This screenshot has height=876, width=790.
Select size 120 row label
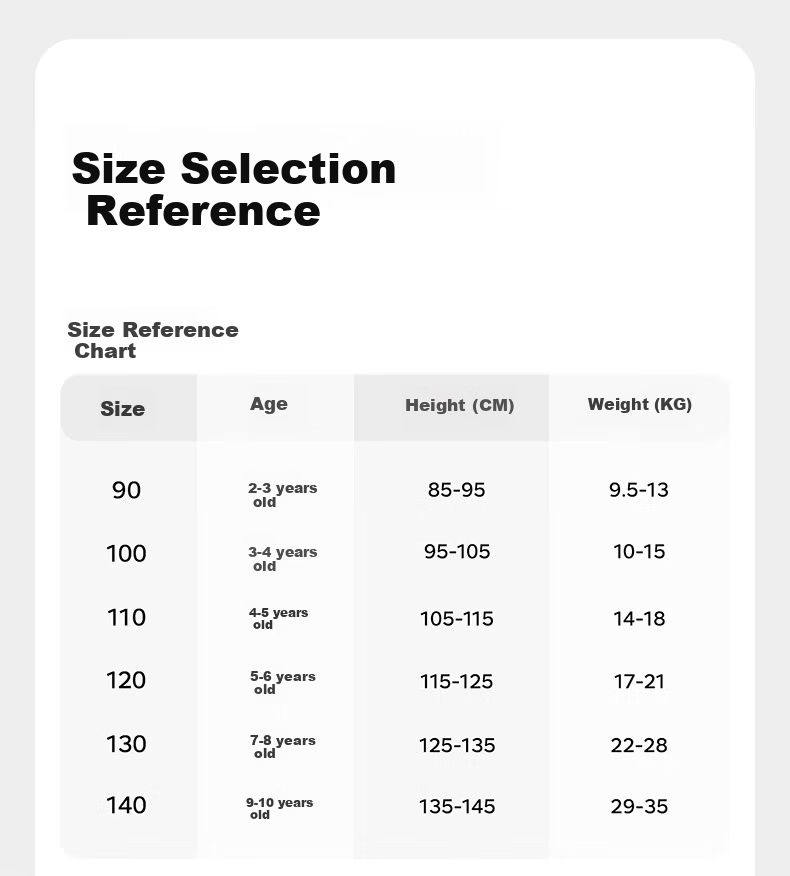click(126, 680)
